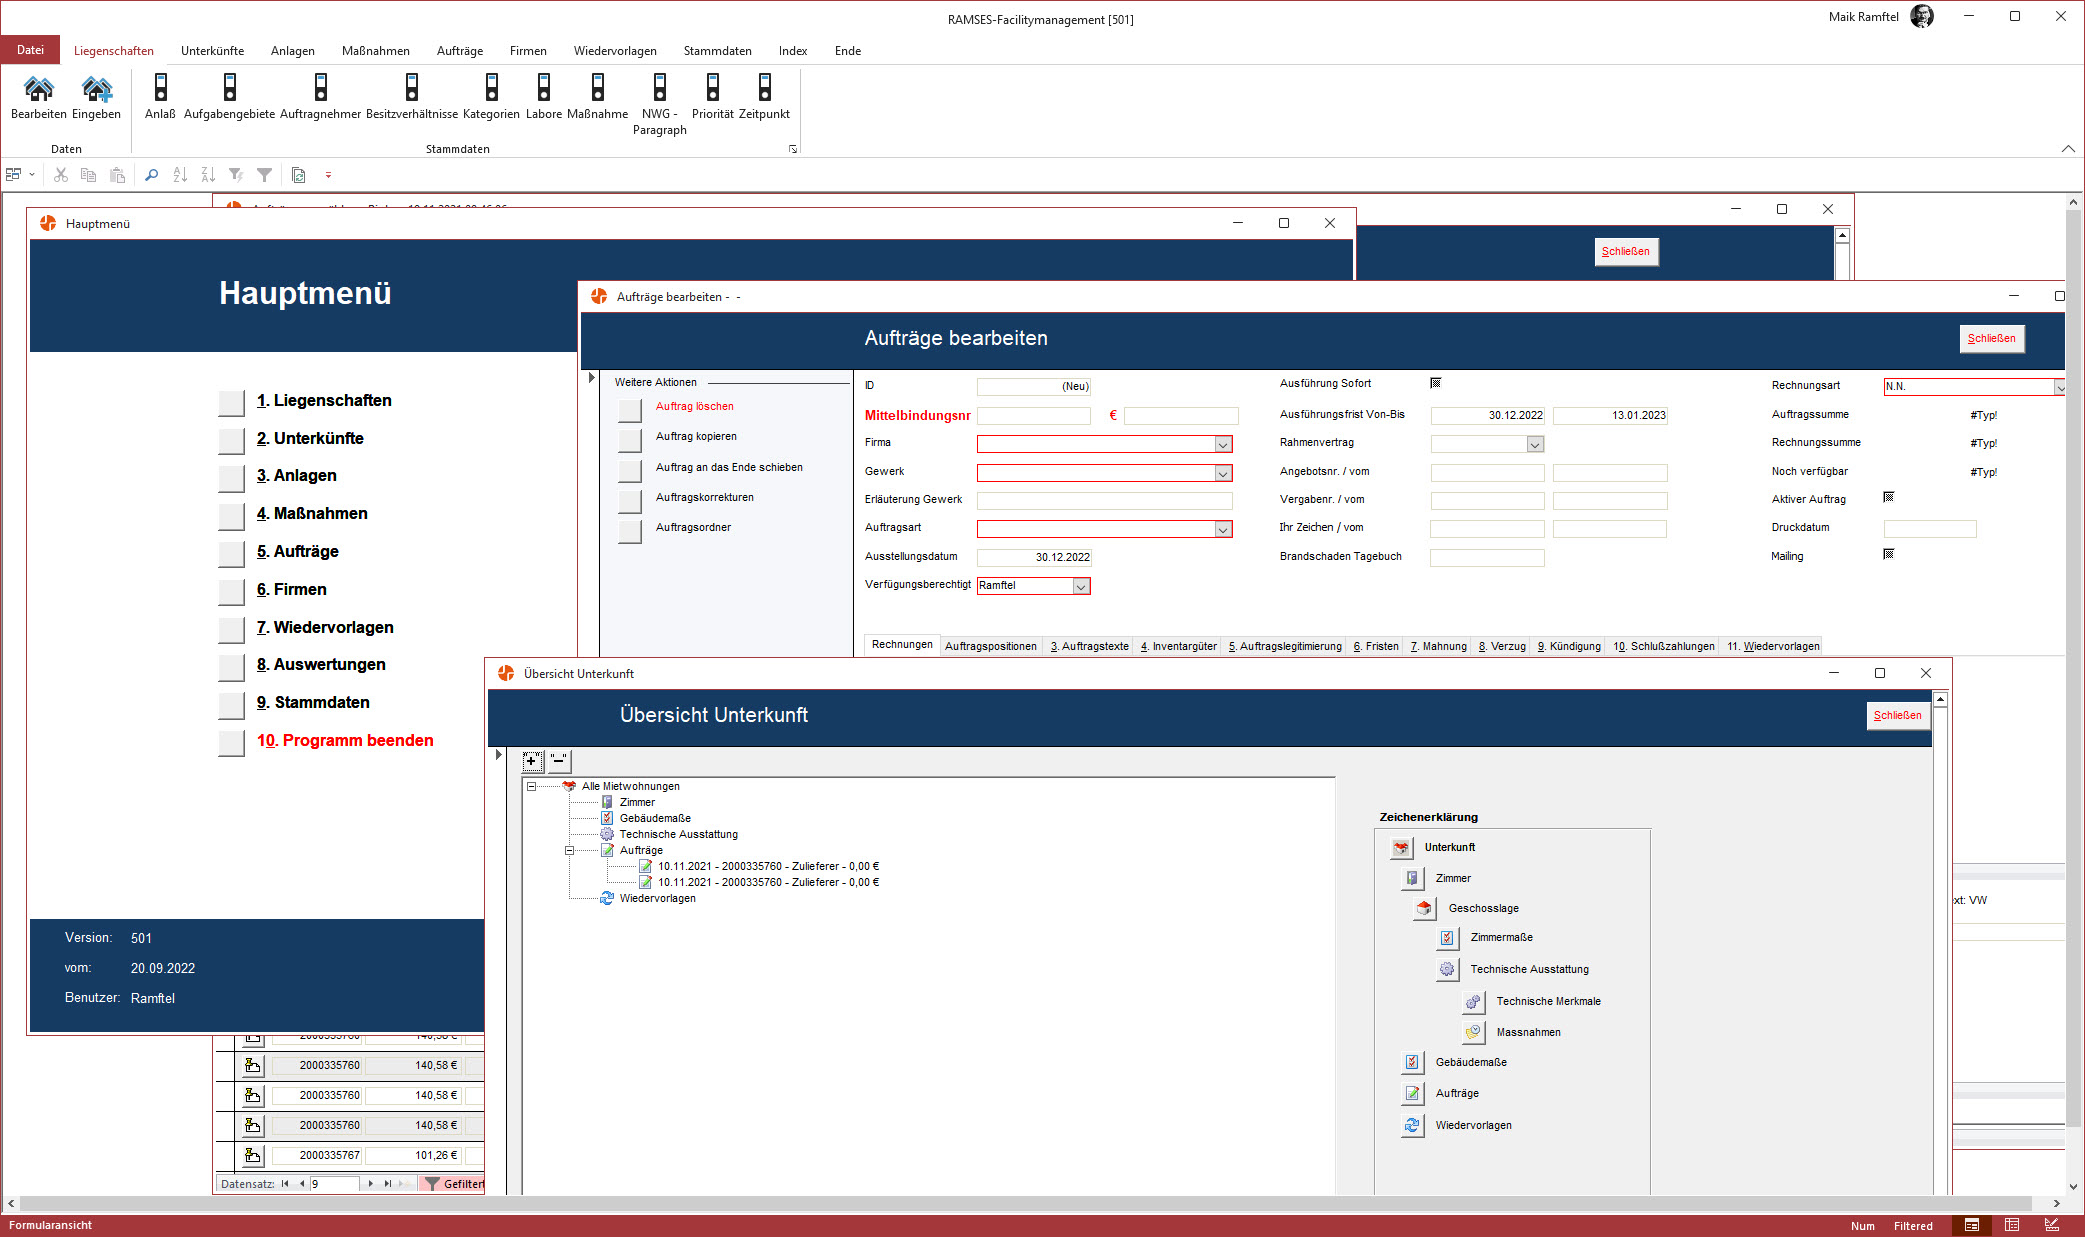This screenshot has width=2085, height=1237.
Task: Open the Rechnungsart dropdown
Action: point(2060,387)
